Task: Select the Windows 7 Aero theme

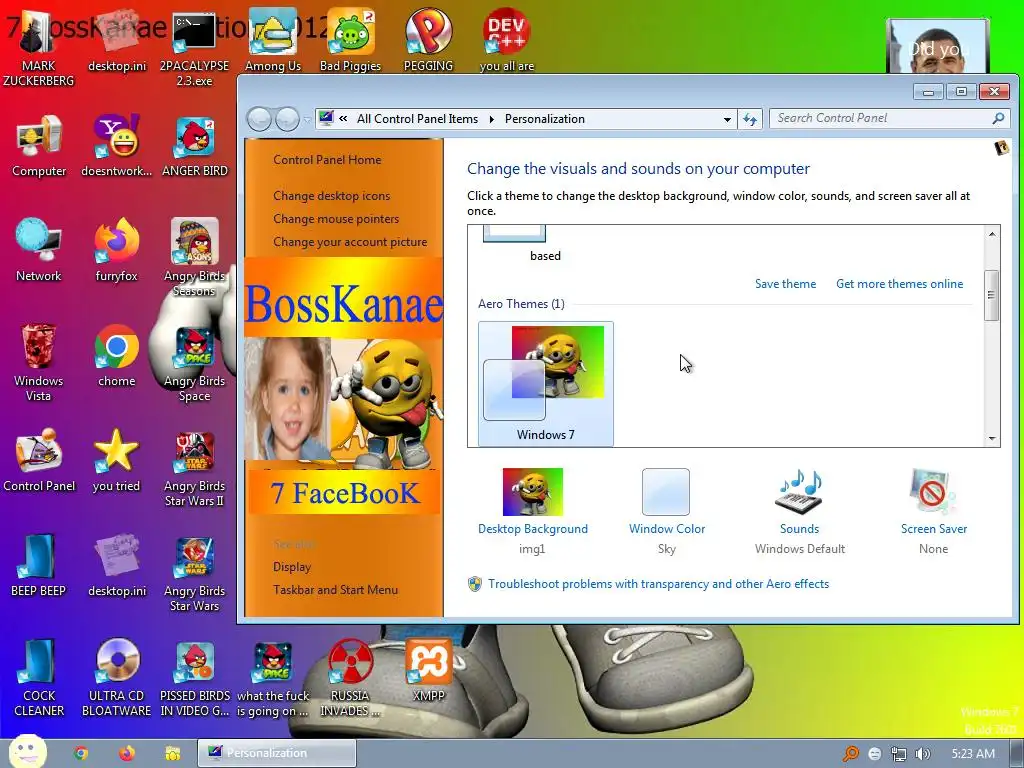Action: pos(545,384)
